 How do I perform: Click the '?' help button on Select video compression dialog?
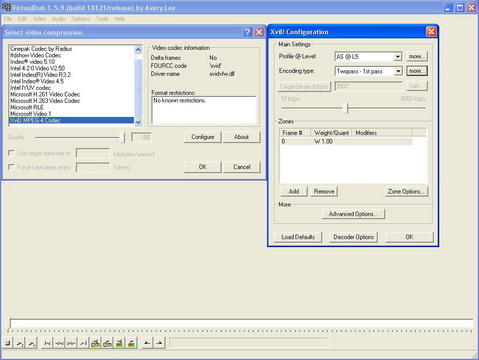(247, 32)
